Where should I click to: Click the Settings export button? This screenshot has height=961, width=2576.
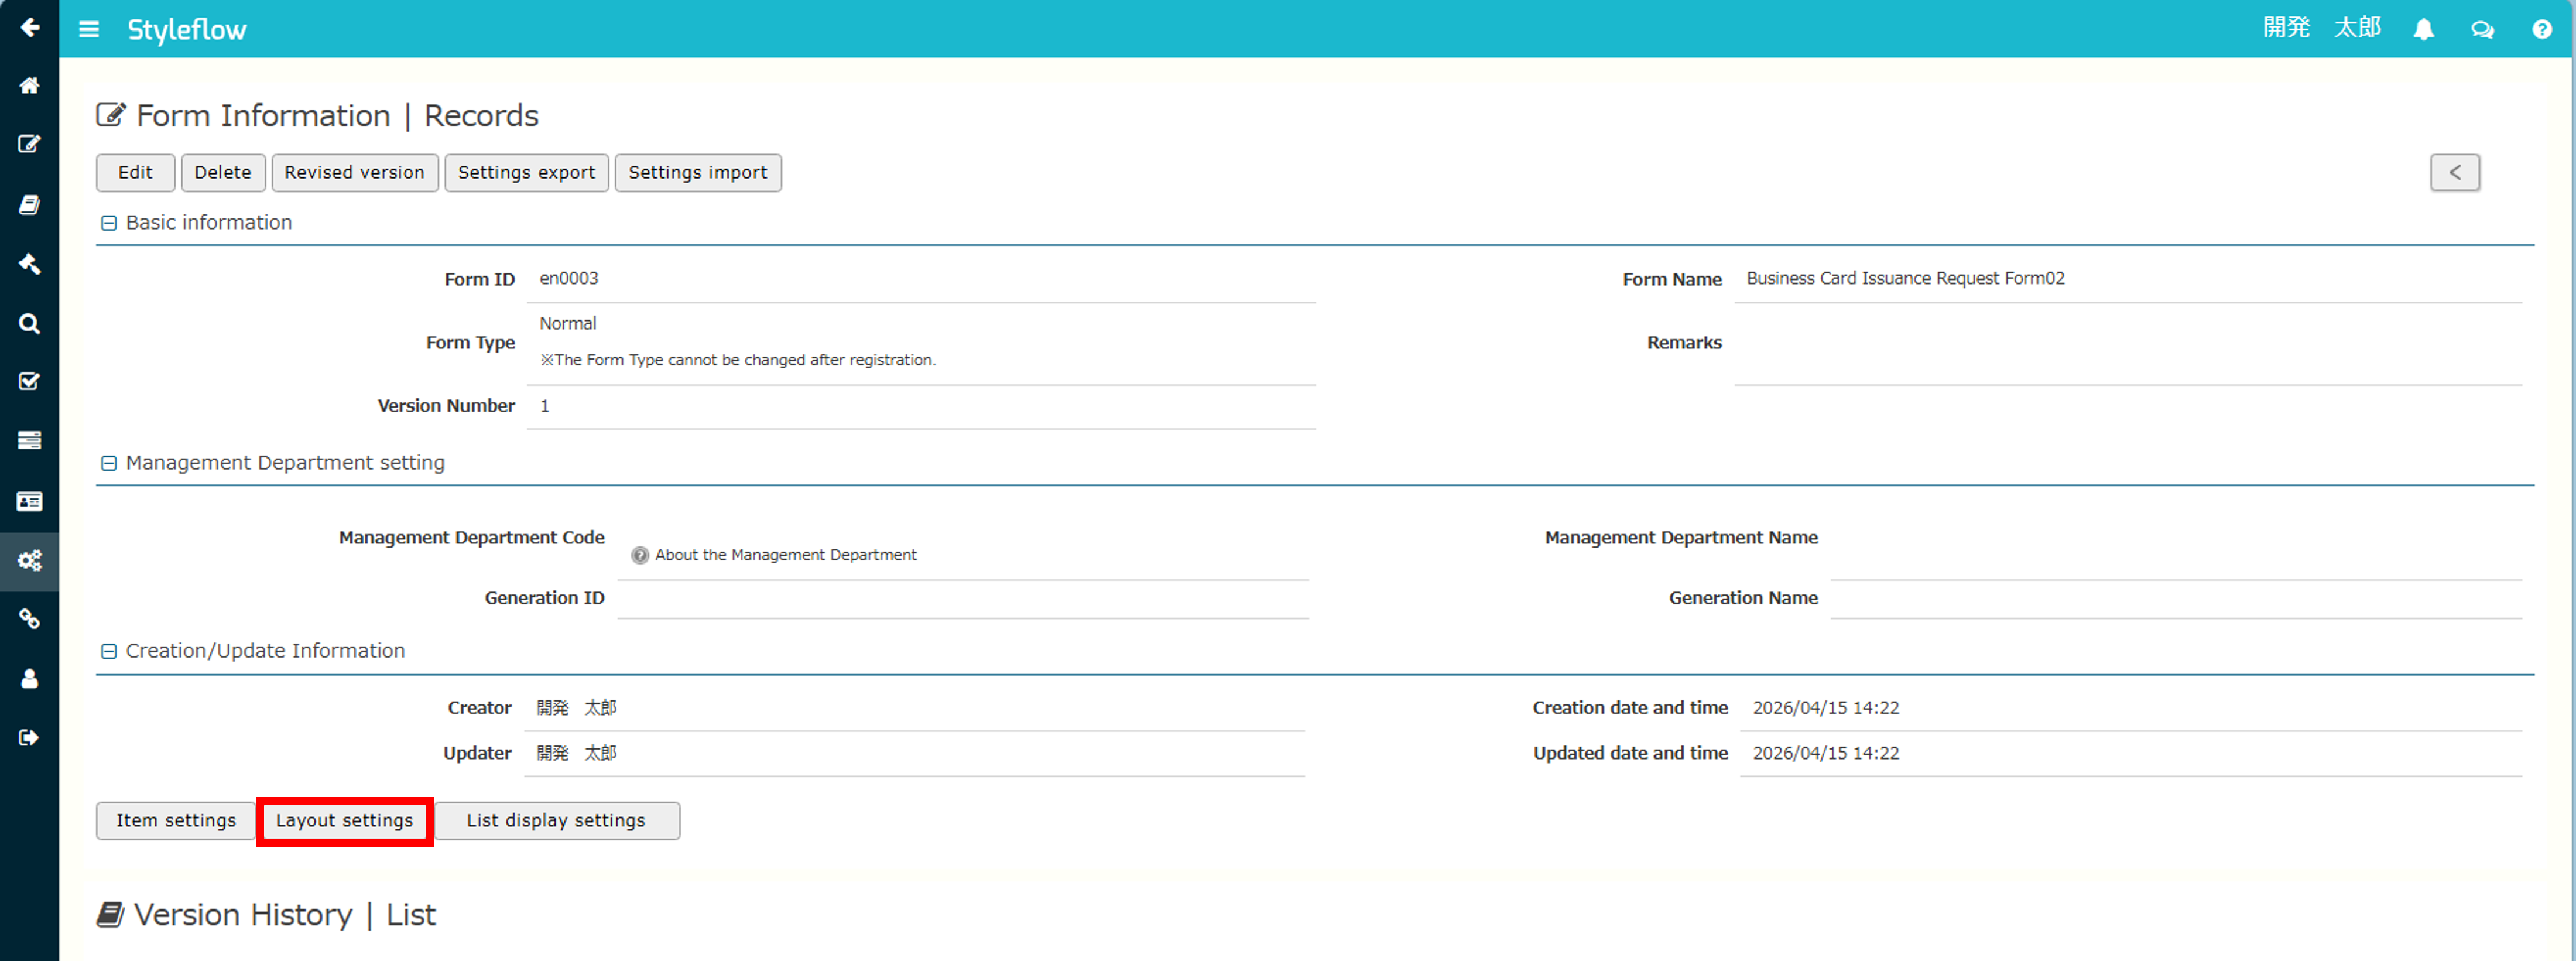click(527, 173)
